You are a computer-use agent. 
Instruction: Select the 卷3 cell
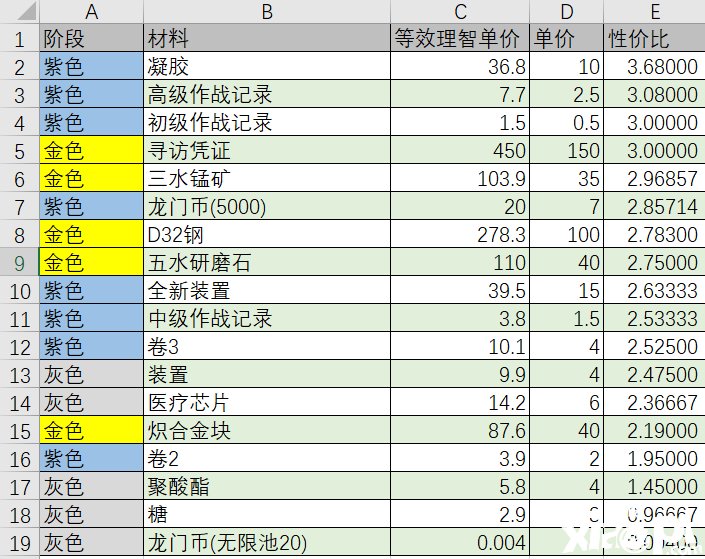pos(267,346)
